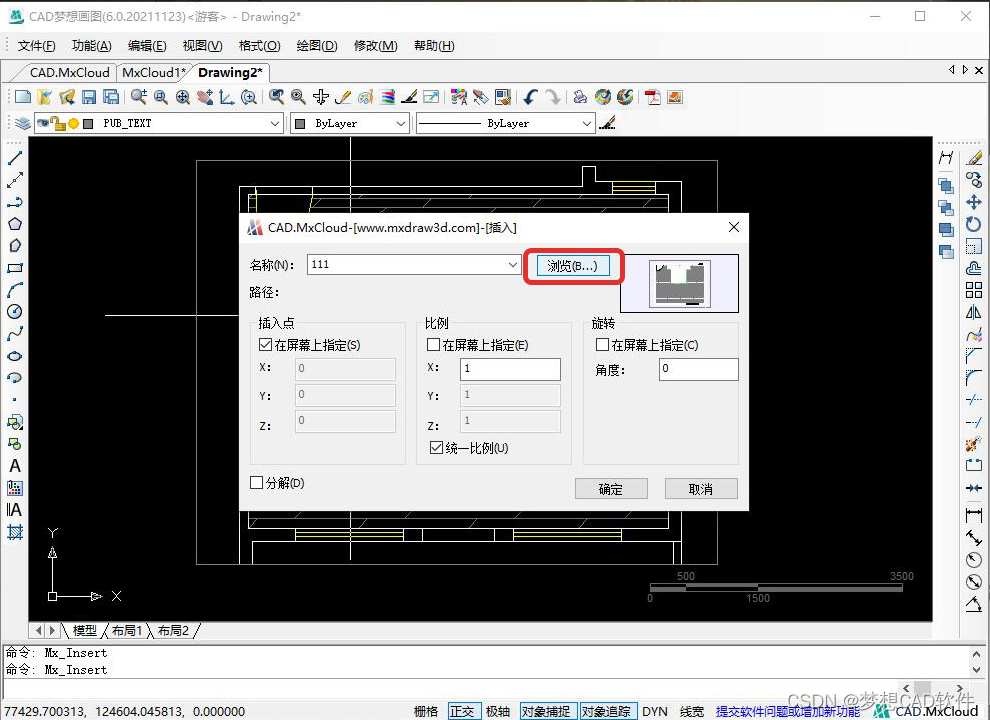This screenshot has width=990, height=720.
Task: Select the Mirror tool
Action: click(x=974, y=312)
